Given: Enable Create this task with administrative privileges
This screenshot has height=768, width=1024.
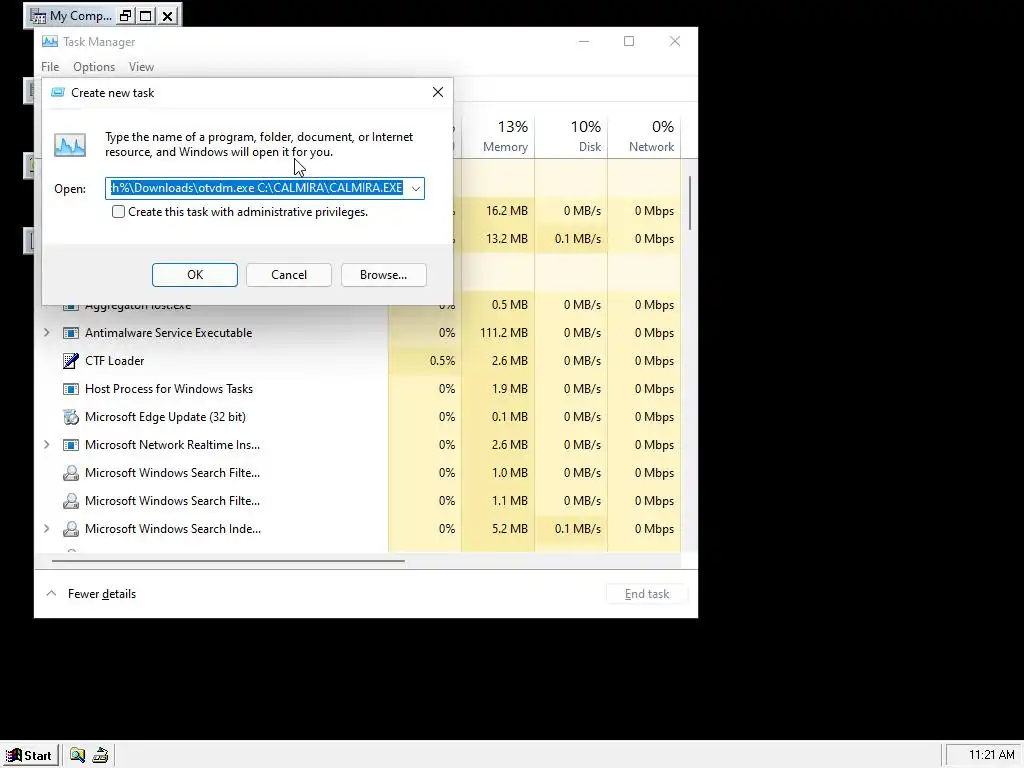Looking at the screenshot, I should tap(118, 212).
